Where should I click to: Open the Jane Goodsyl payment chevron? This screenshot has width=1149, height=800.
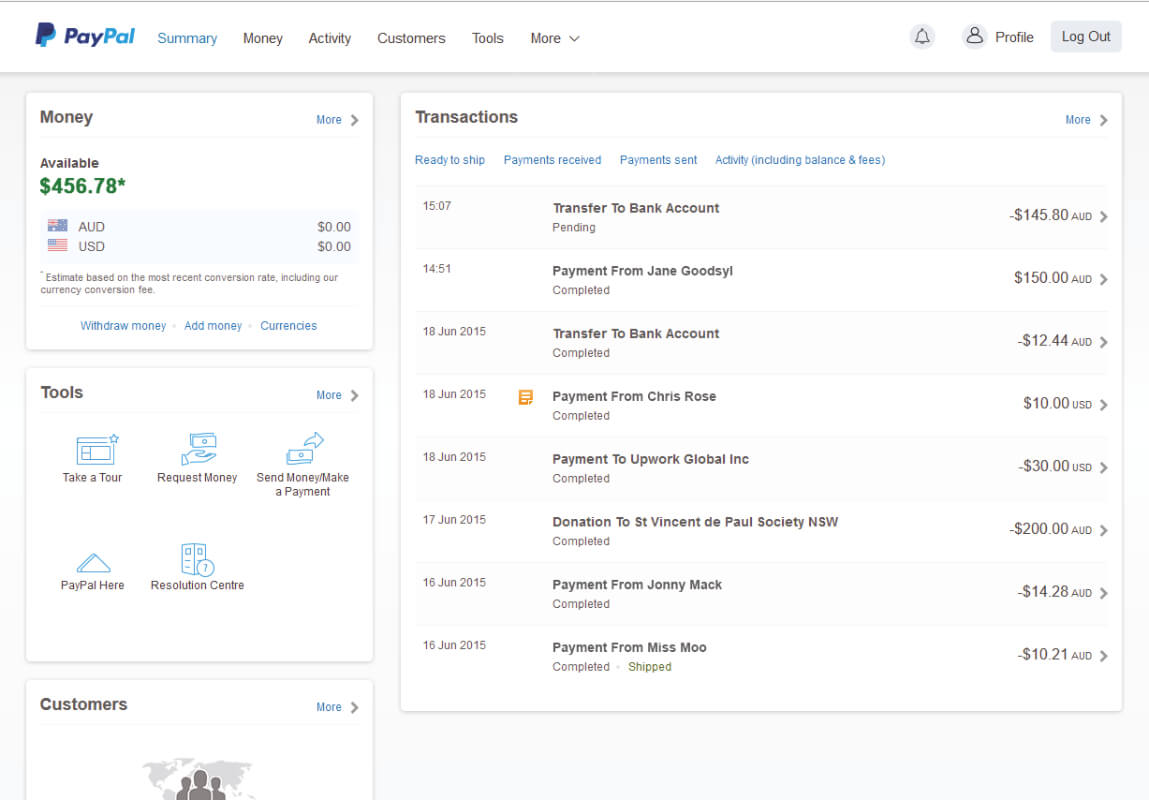coord(1104,279)
